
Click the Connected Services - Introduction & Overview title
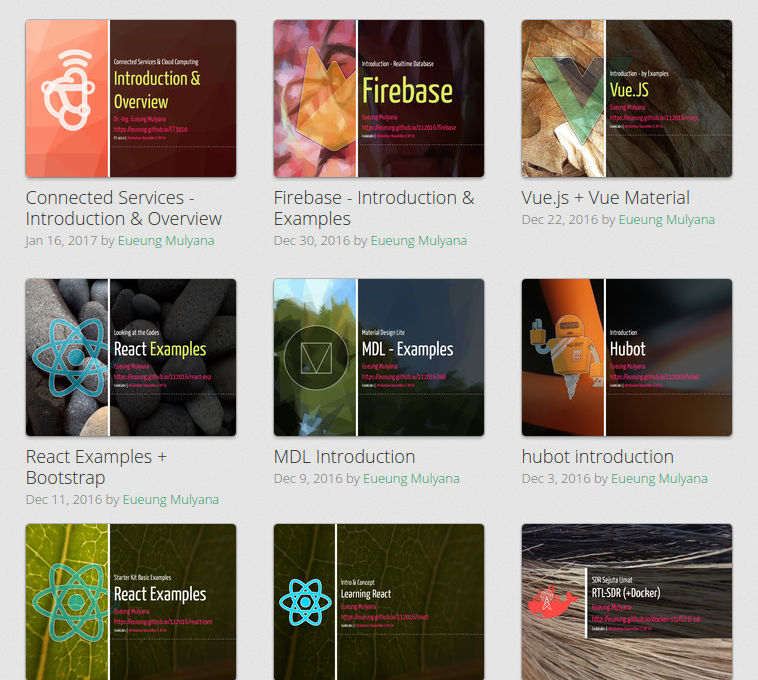(x=124, y=208)
